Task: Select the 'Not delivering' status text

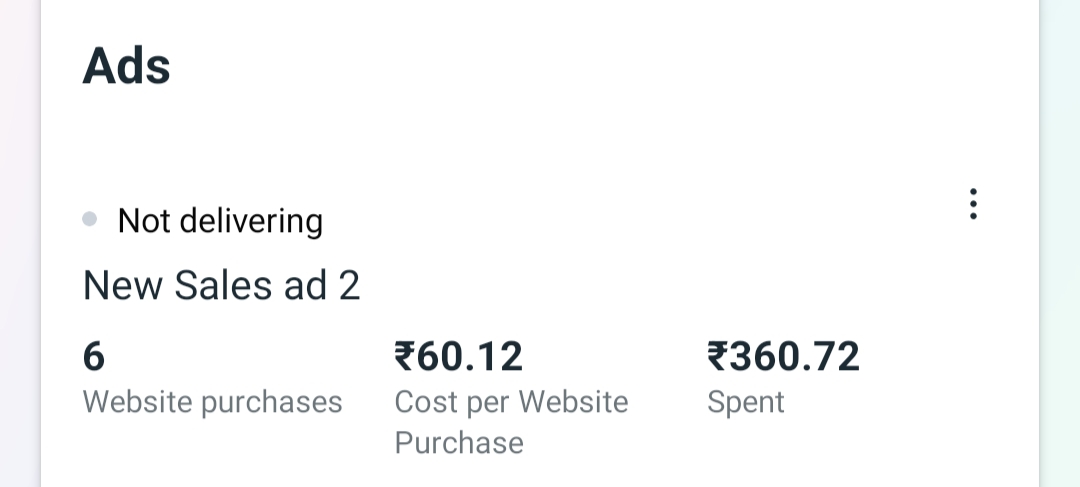Action: pos(220,221)
